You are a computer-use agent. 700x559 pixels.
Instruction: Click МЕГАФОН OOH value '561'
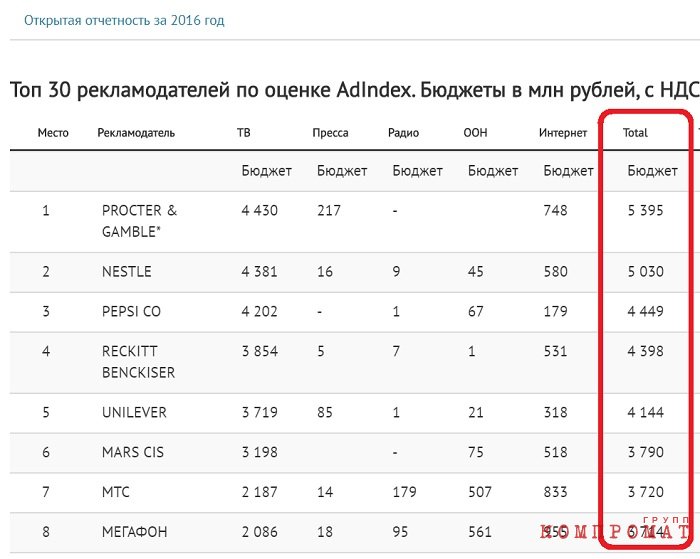[x=480, y=532]
